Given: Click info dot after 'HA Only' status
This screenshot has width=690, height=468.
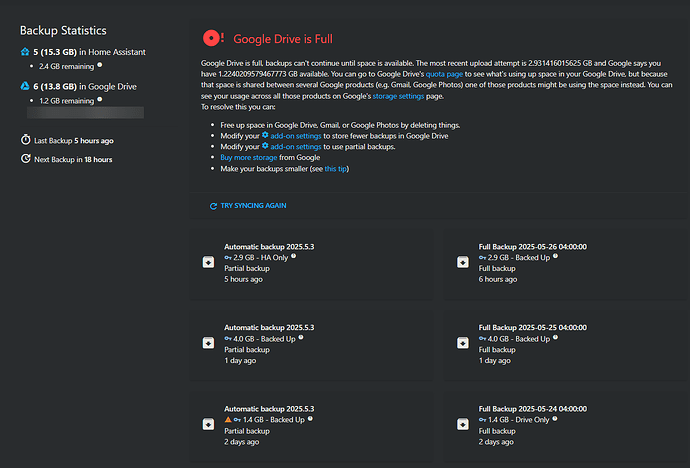Looking at the screenshot, I should click(x=294, y=256).
